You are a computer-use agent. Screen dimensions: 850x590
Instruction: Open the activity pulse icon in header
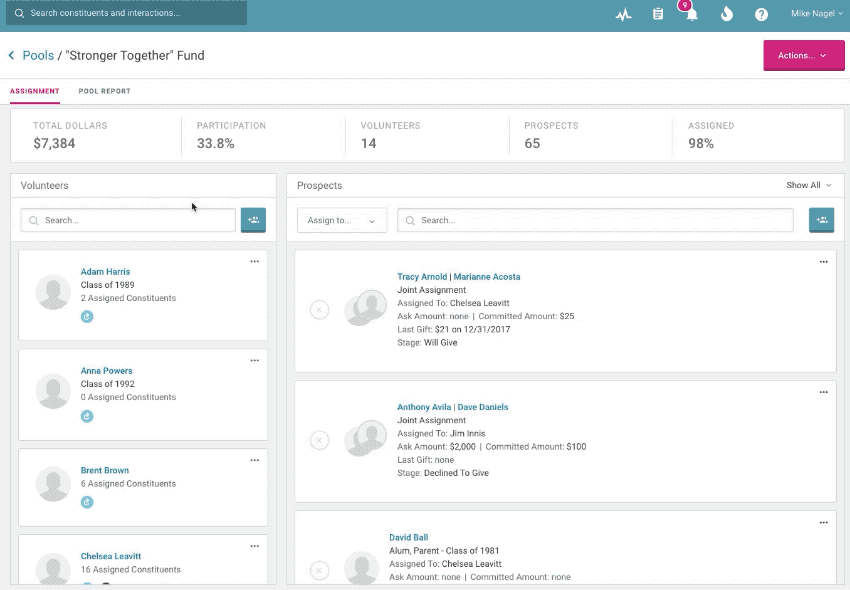point(623,14)
